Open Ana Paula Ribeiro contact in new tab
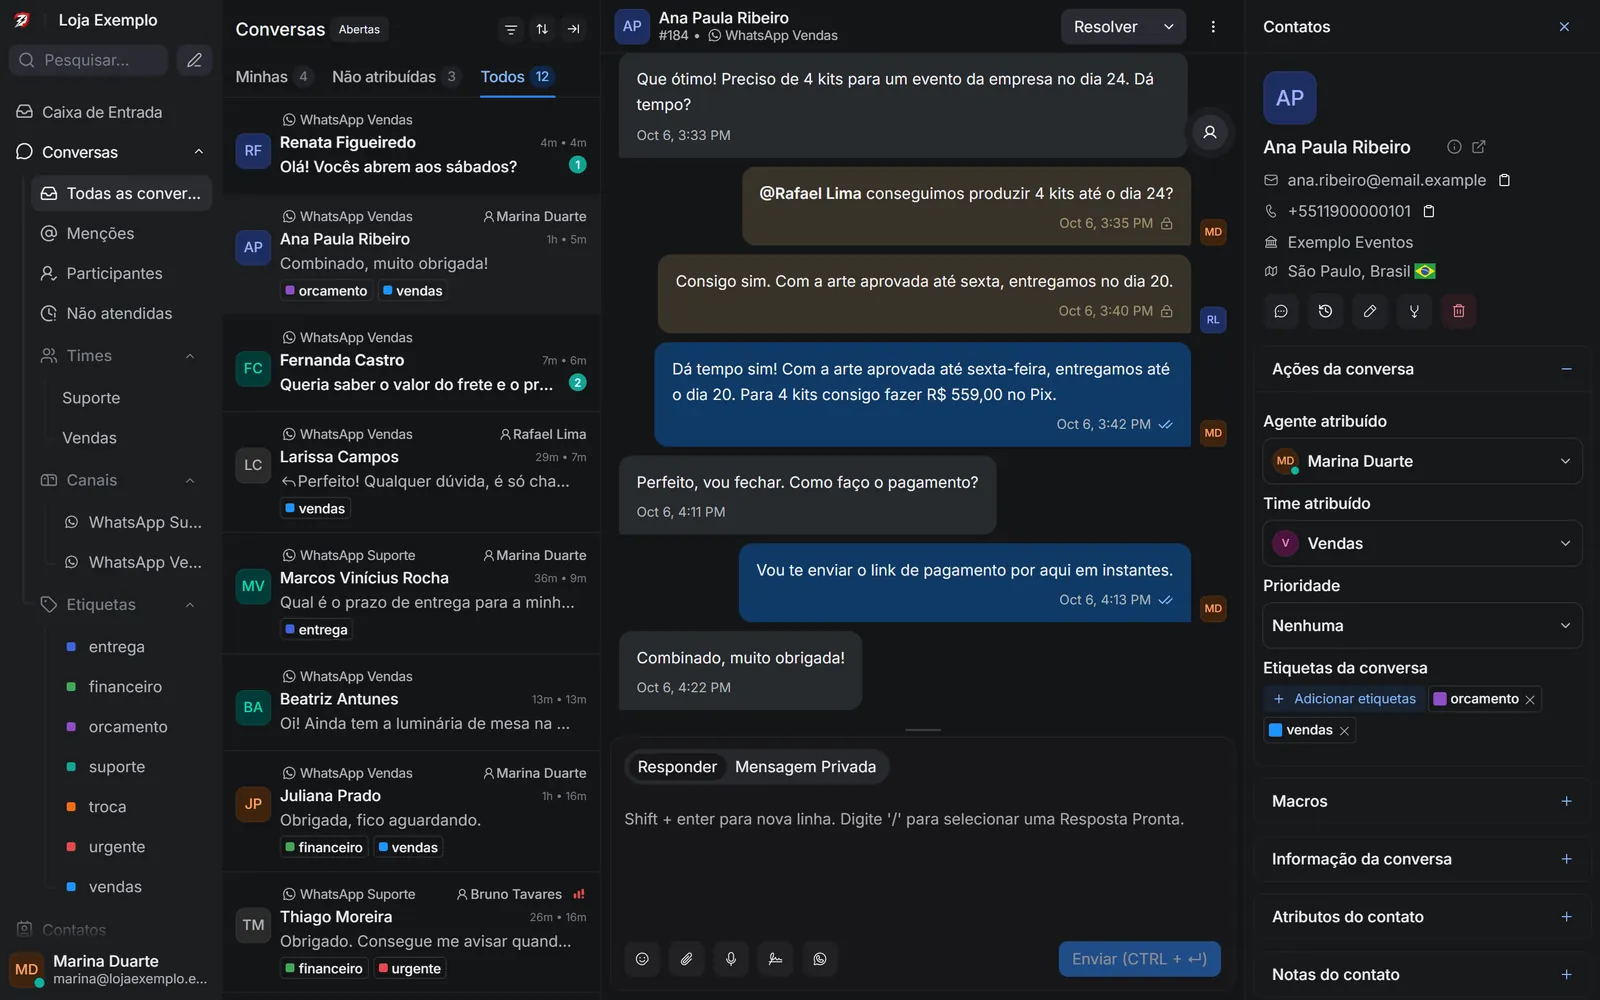The width and height of the screenshot is (1600, 1000). [x=1479, y=147]
